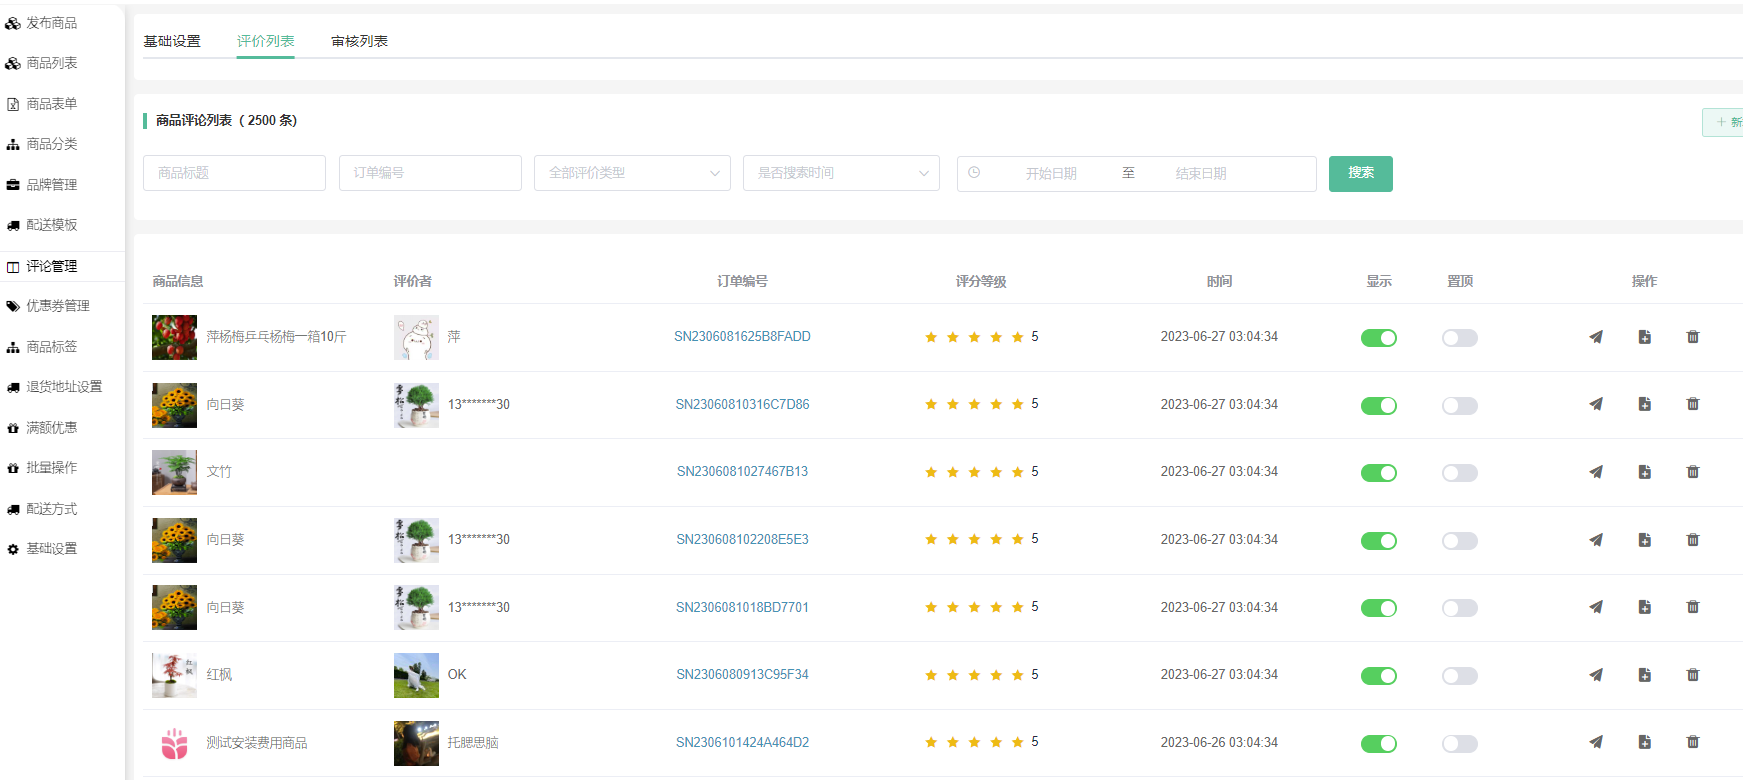Switch to the 审核列表 tab
Viewport: 1743px width, 780px height.
pyautogui.click(x=359, y=41)
